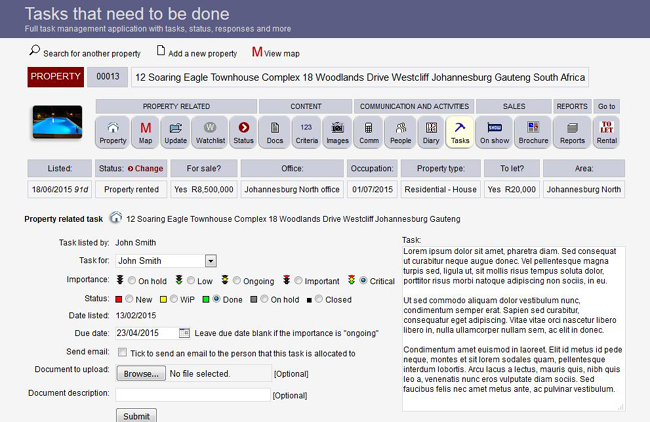Click the SALES section tab

tap(514, 106)
